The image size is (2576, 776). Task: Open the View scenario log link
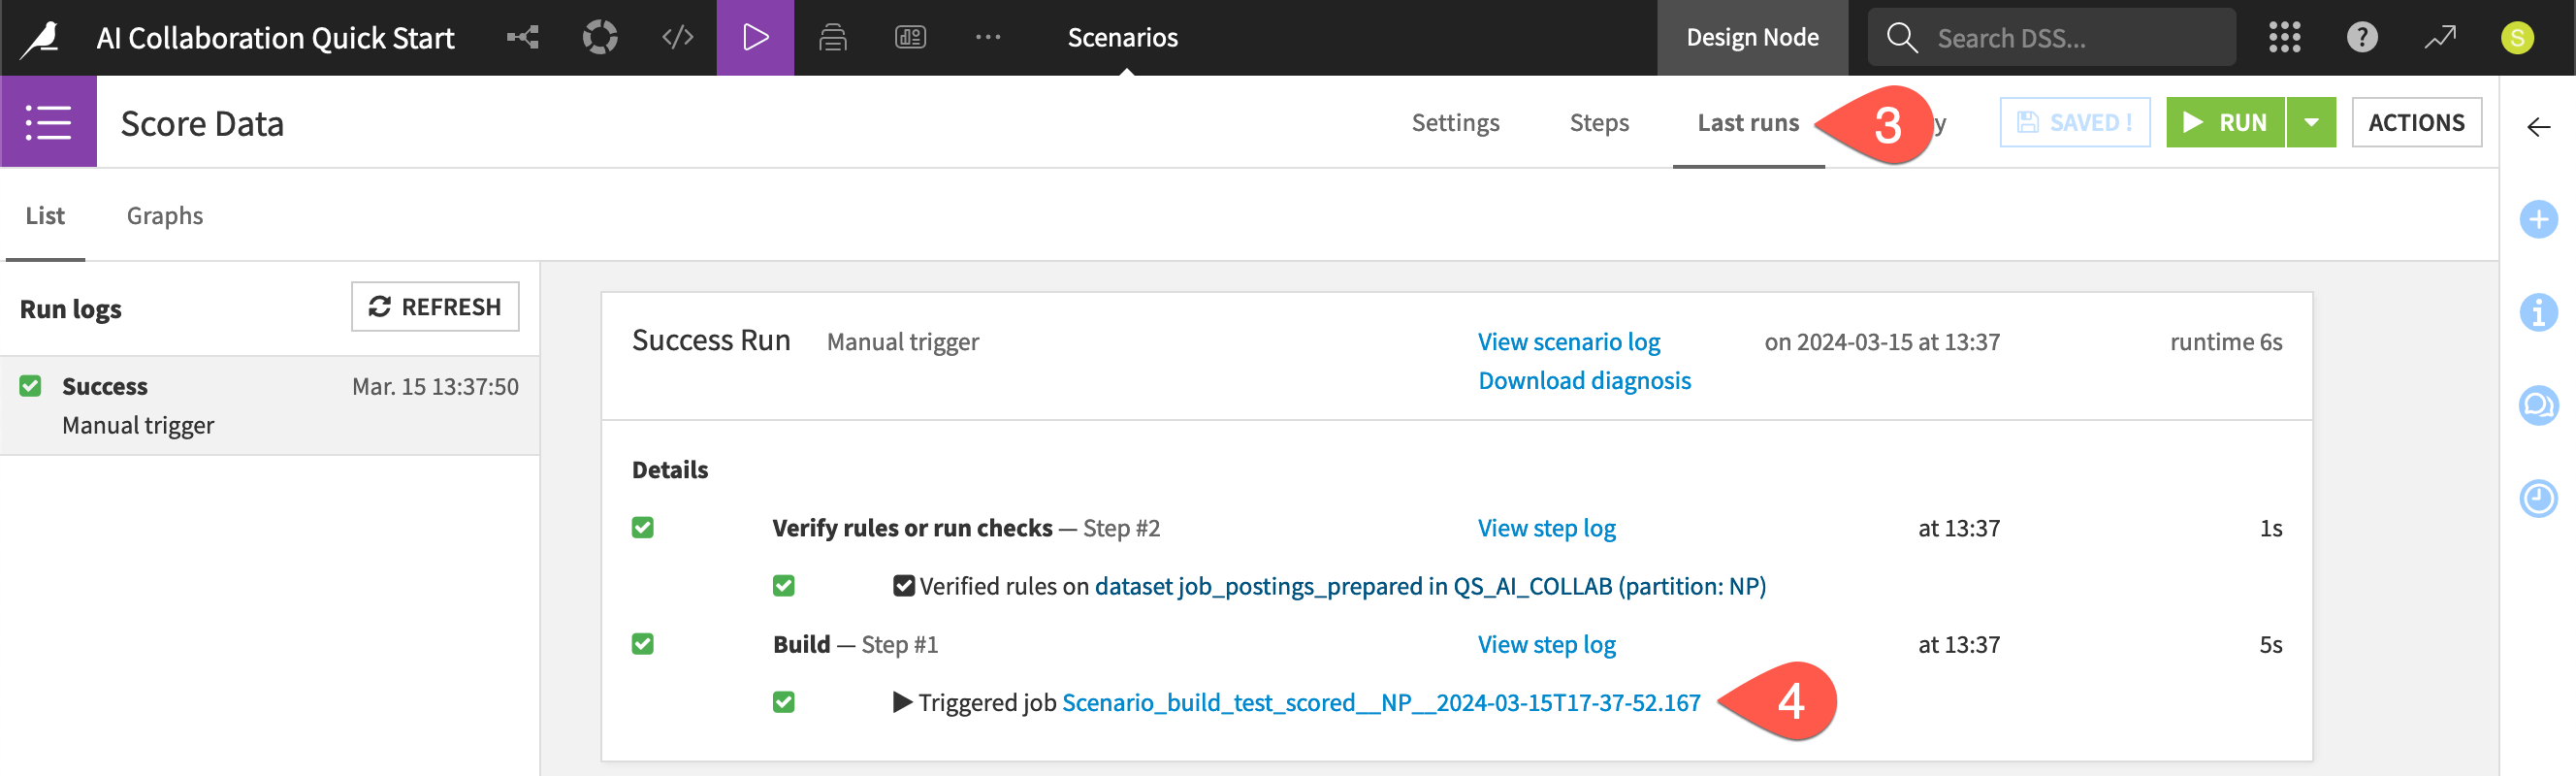point(1568,342)
